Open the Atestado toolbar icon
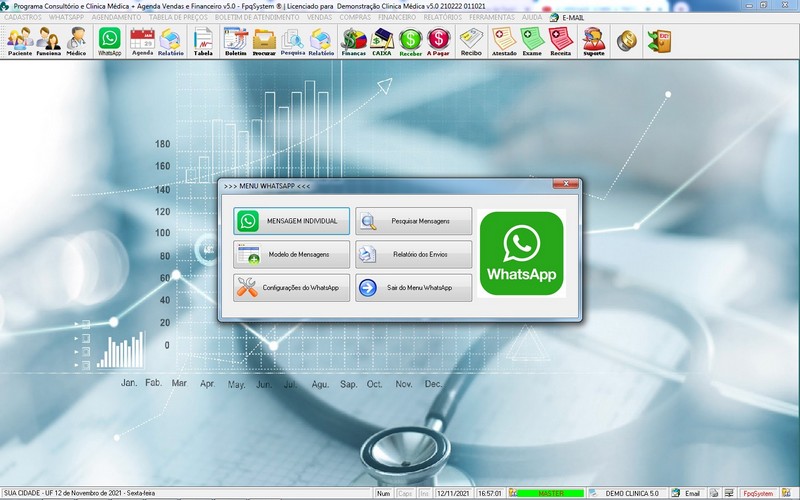This screenshot has height=500, width=800. [504, 41]
